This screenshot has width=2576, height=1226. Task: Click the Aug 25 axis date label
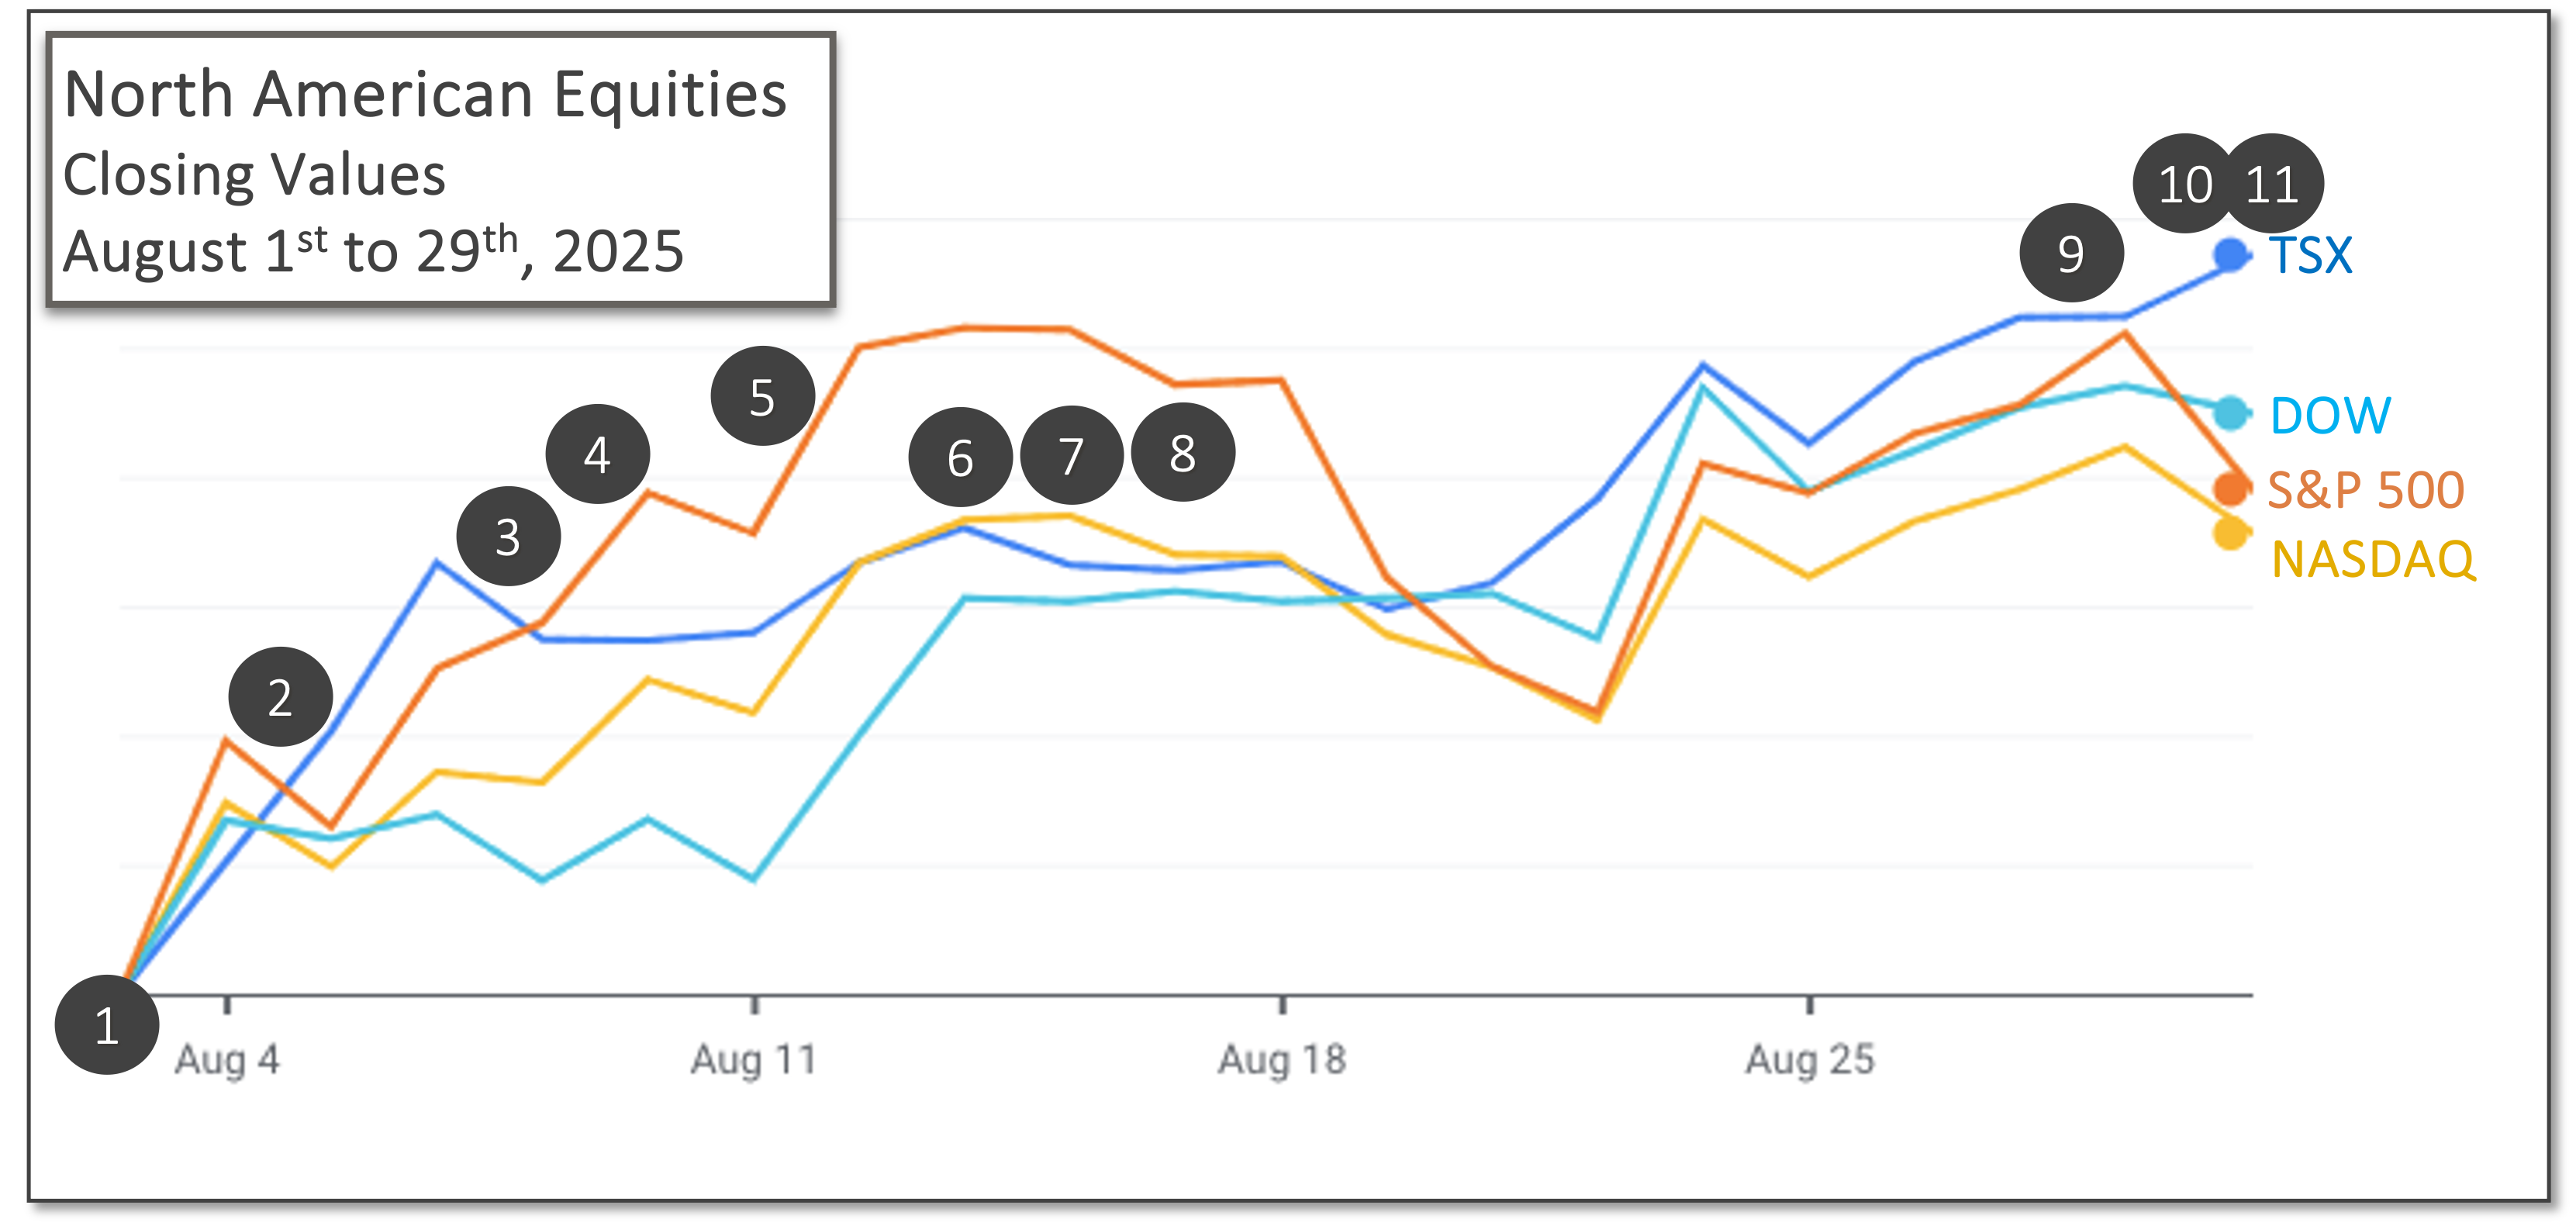pos(1809,1059)
